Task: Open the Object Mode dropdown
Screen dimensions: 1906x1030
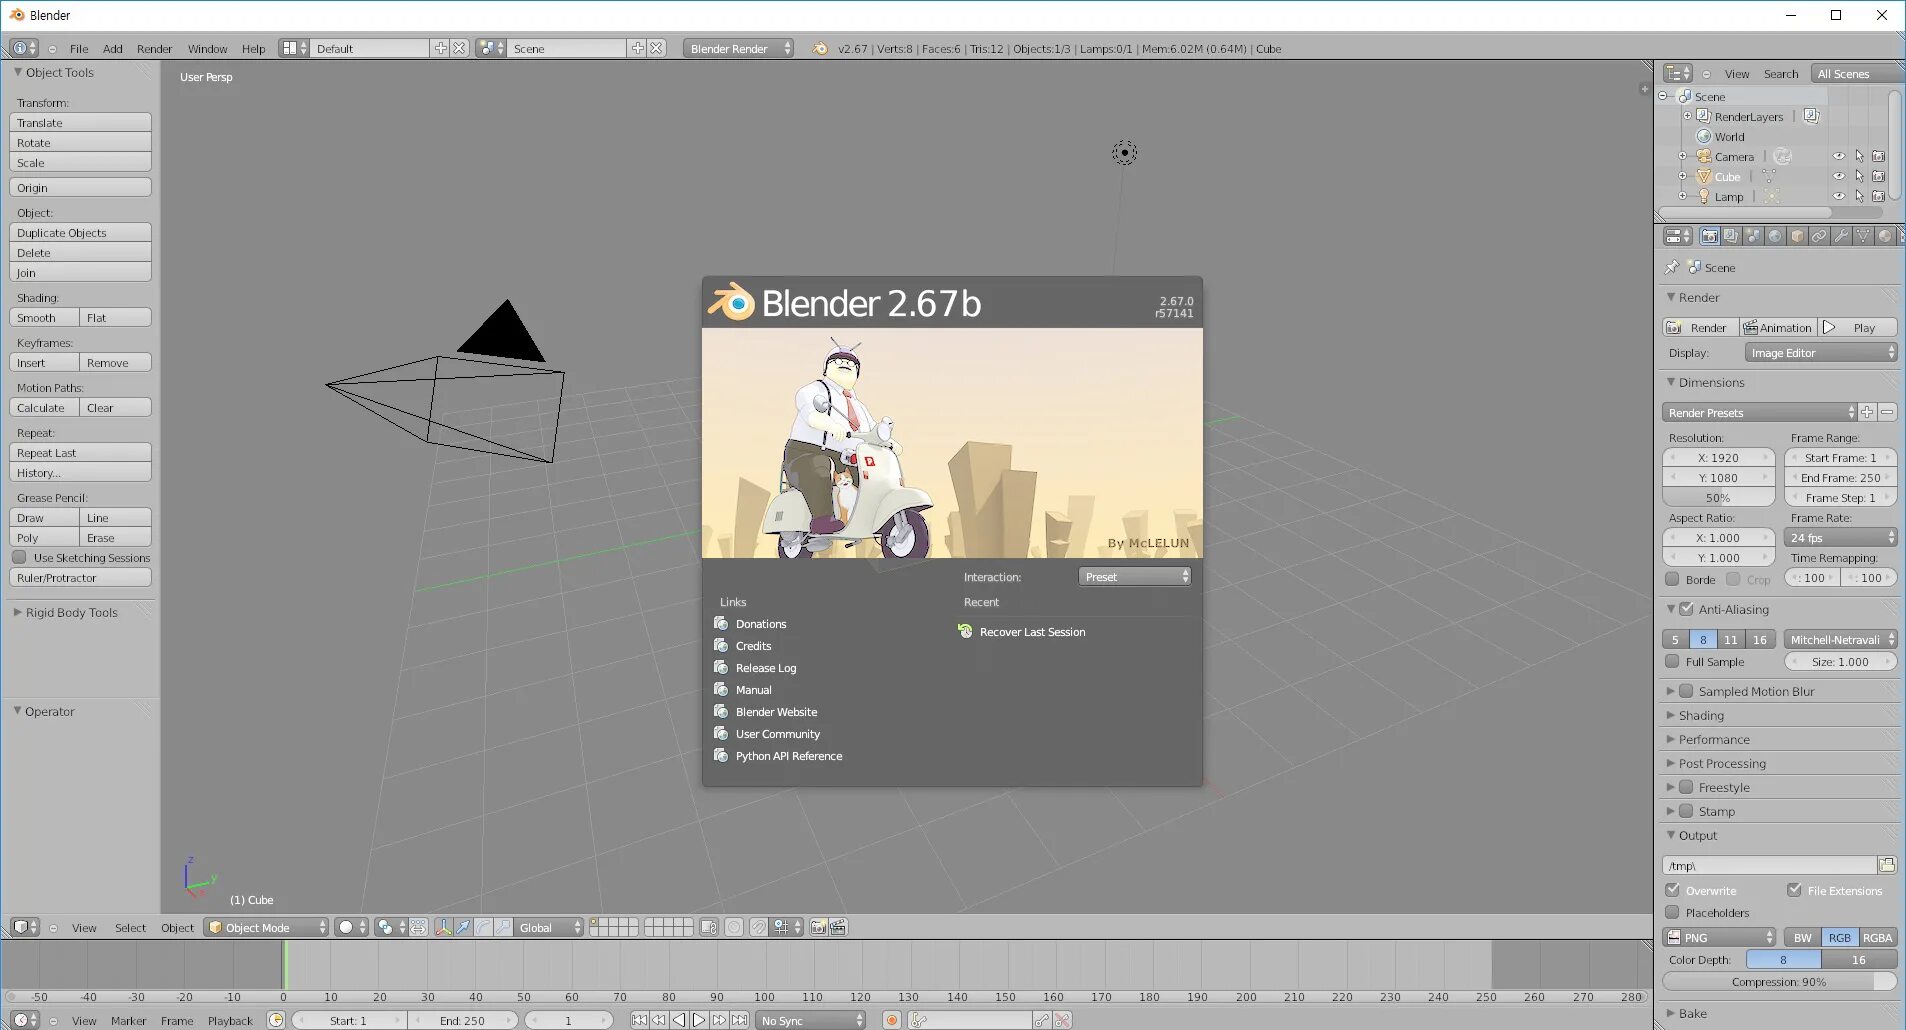Action: pos(266,928)
